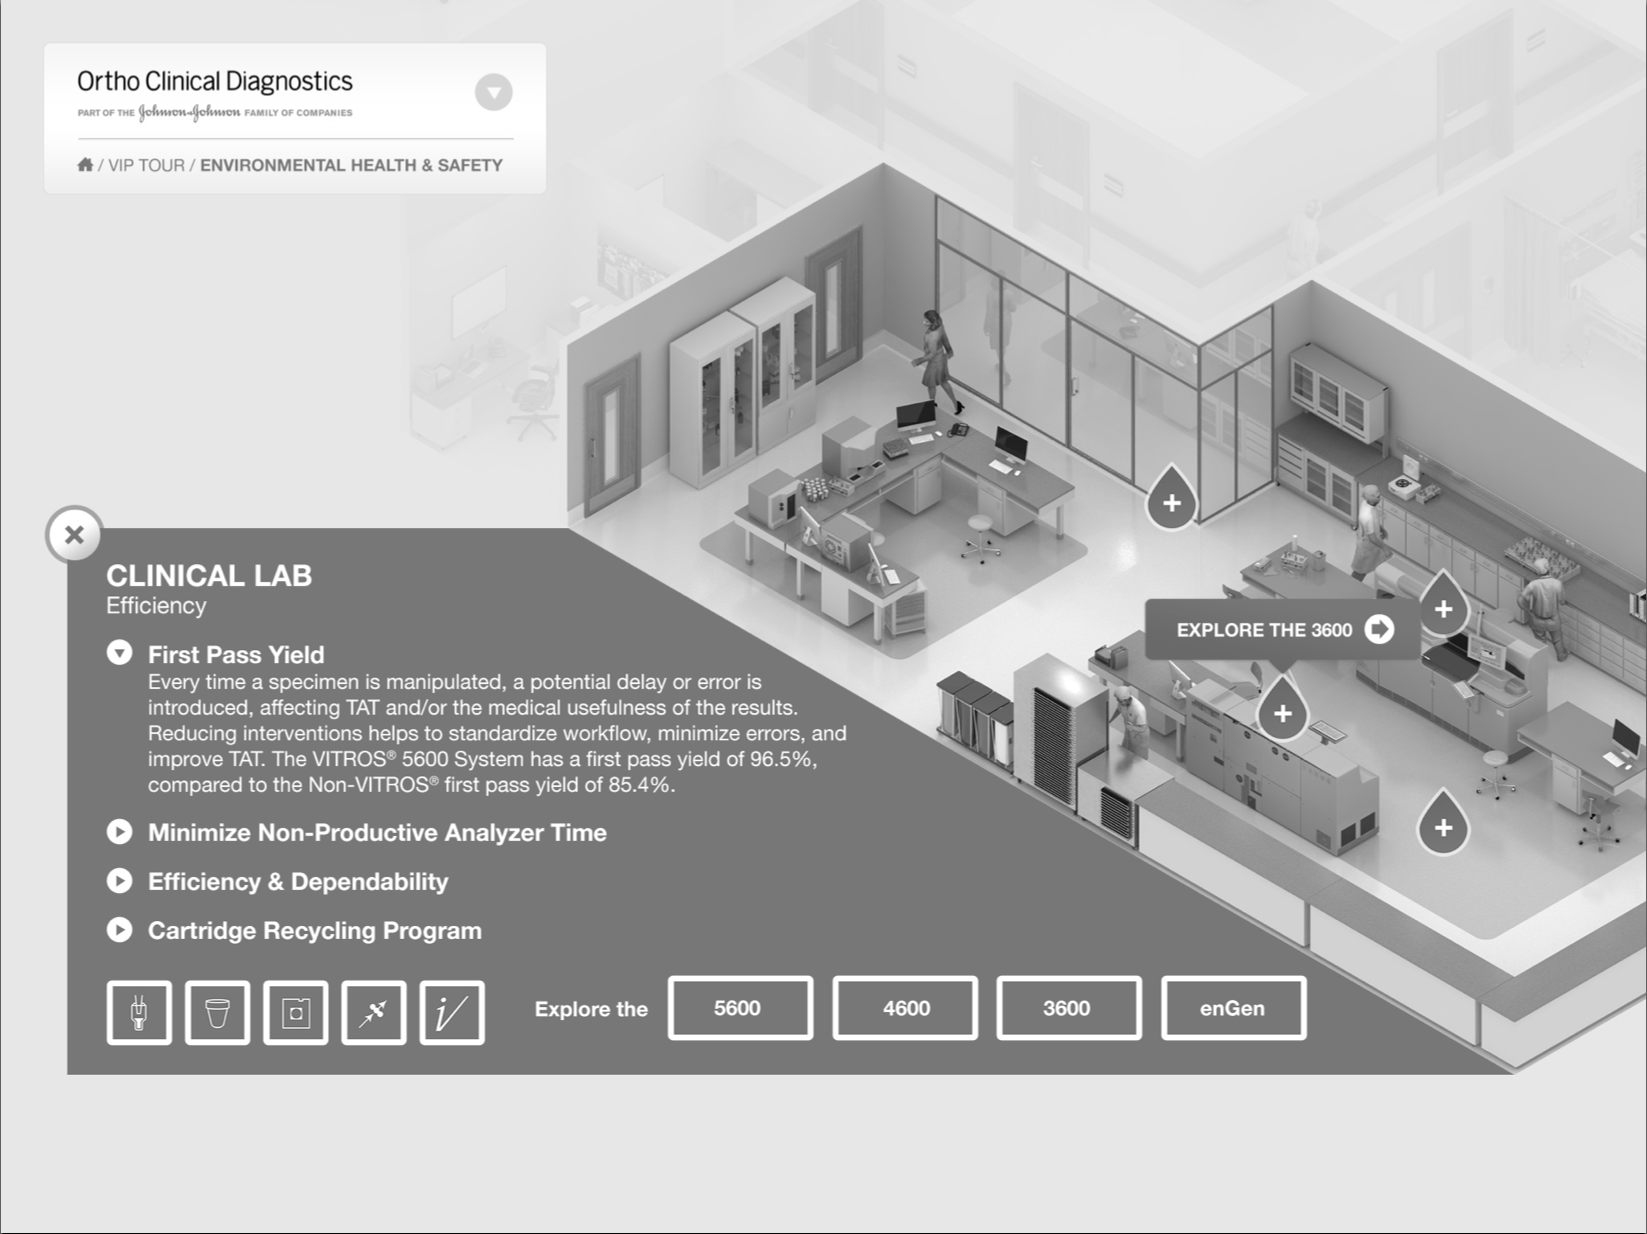1647x1234 pixels.
Task: Click the italic i checkmark icon
Action: coord(452,1013)
